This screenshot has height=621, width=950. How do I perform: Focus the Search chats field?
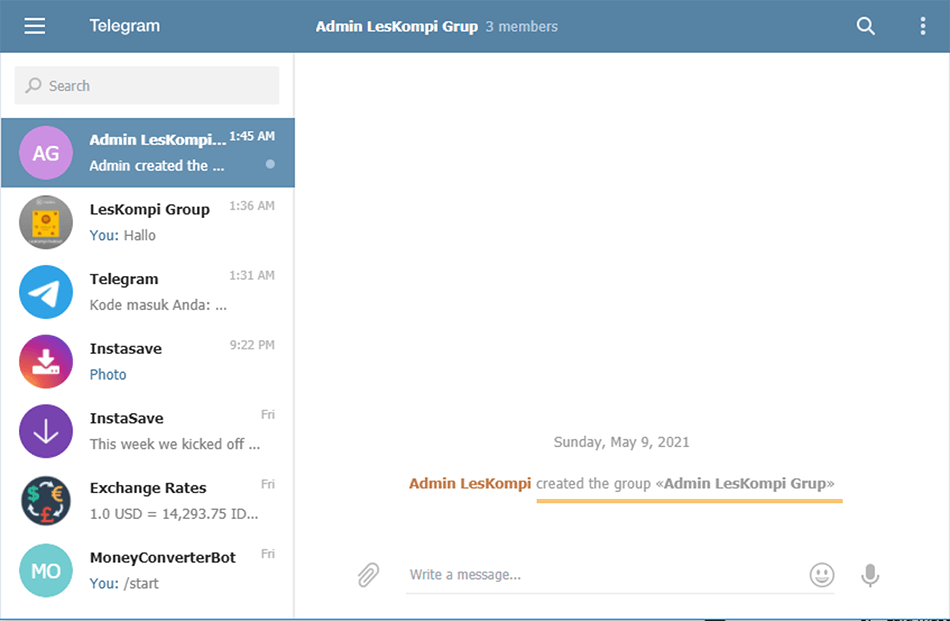click(x=147, y=85)
